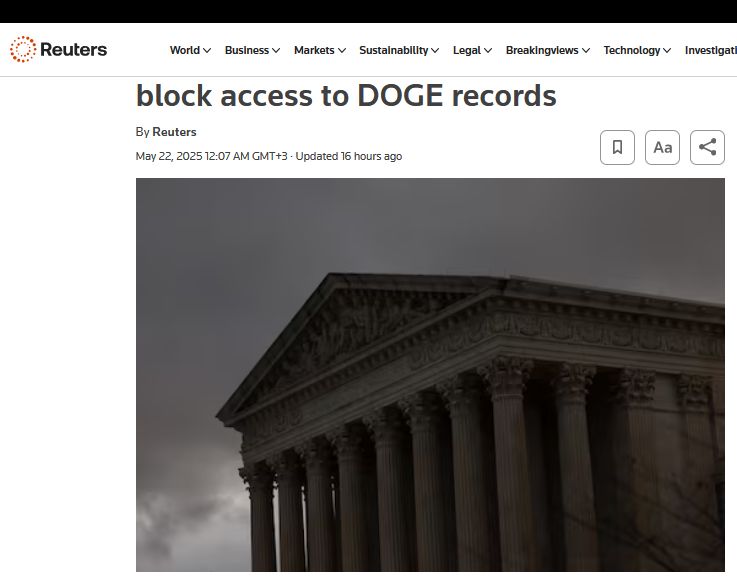Open the share icon menu
Screen dimensions: 737x579
707,148
